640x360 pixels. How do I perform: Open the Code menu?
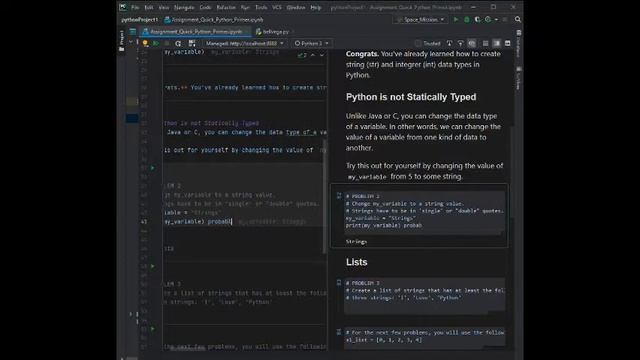coord(205,7)
